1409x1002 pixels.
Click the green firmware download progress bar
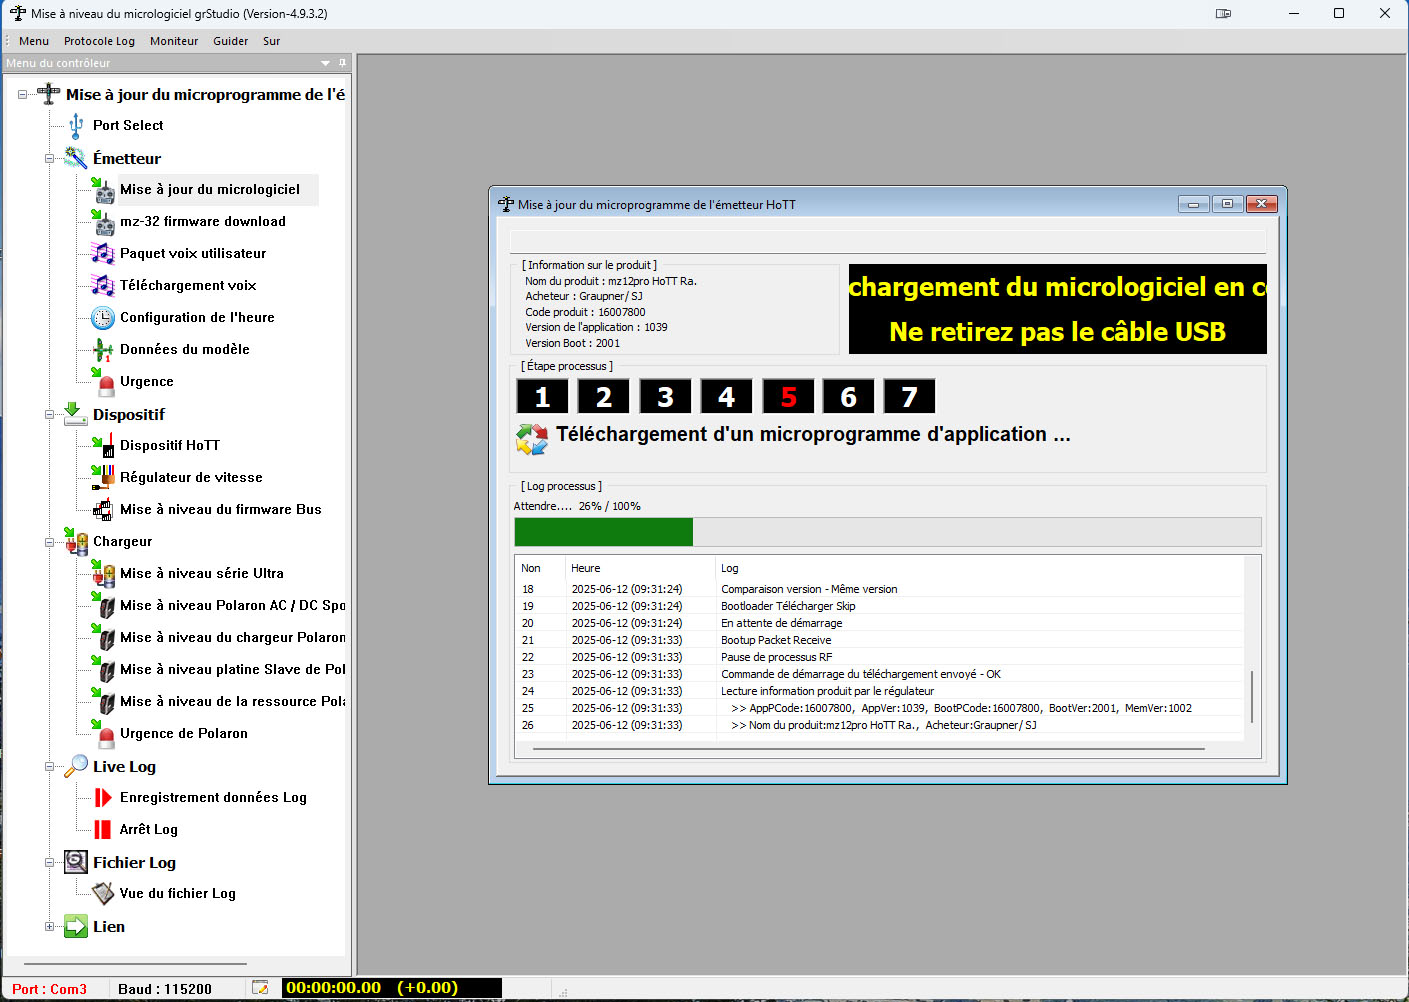pos(603,532)
